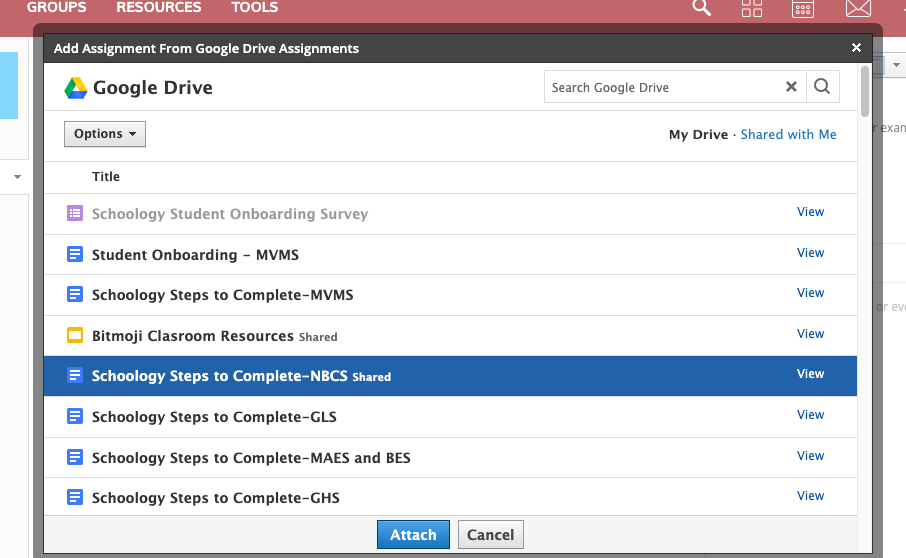Click the doc icon for Student Onboarding – MVMS
This screenshot has height=558, width=906.
coord(75,254)
